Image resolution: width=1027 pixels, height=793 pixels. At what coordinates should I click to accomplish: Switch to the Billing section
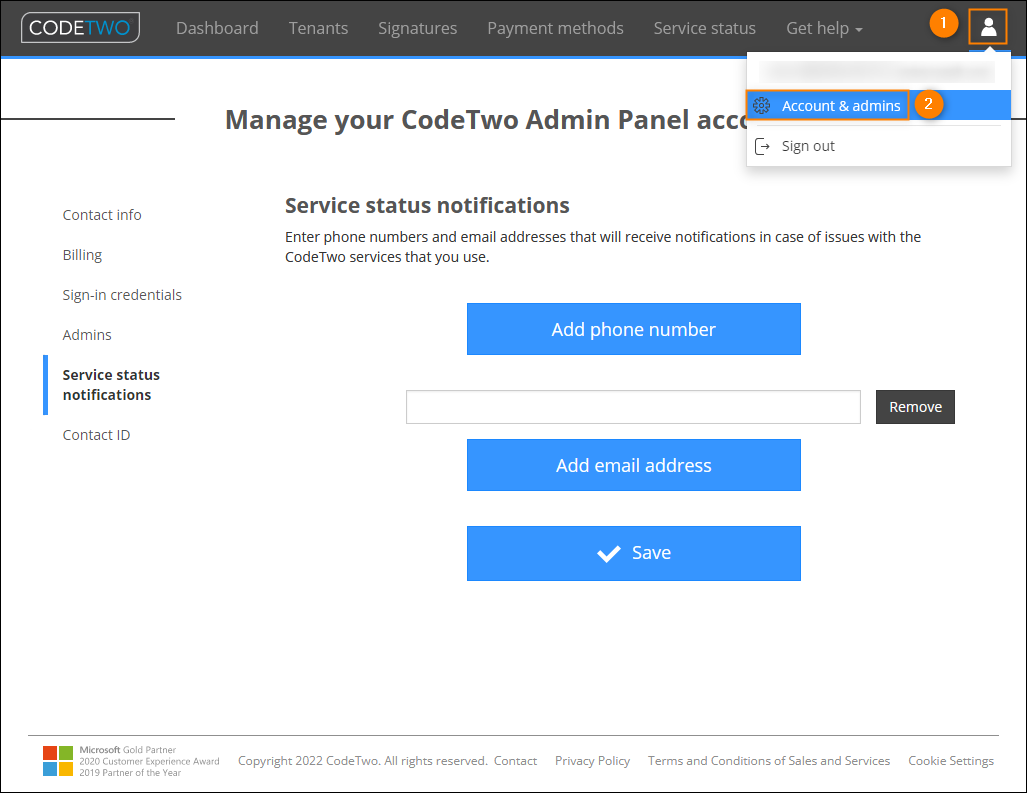(x=82, y=255)
